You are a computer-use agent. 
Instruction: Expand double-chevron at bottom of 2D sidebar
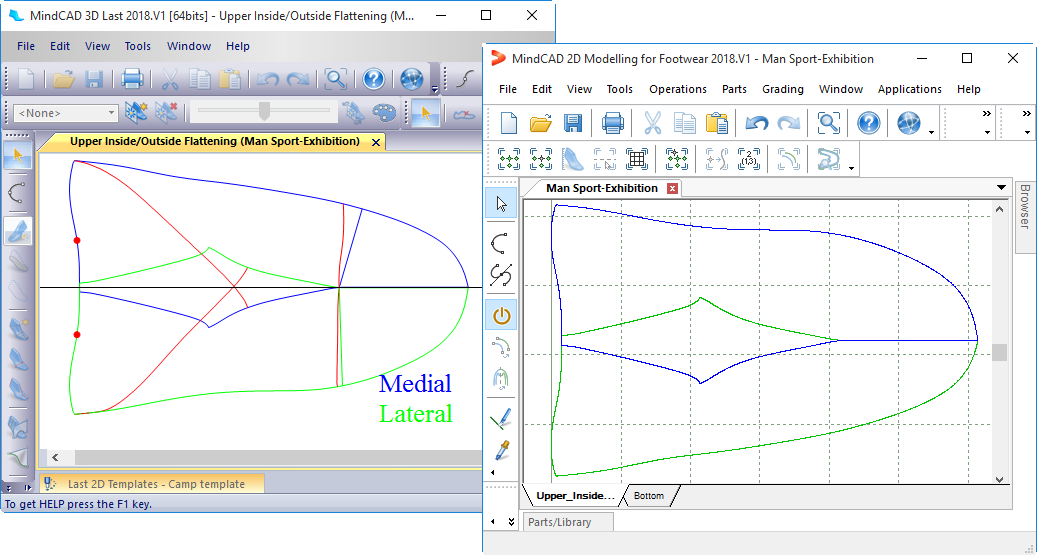pos(511,521)
